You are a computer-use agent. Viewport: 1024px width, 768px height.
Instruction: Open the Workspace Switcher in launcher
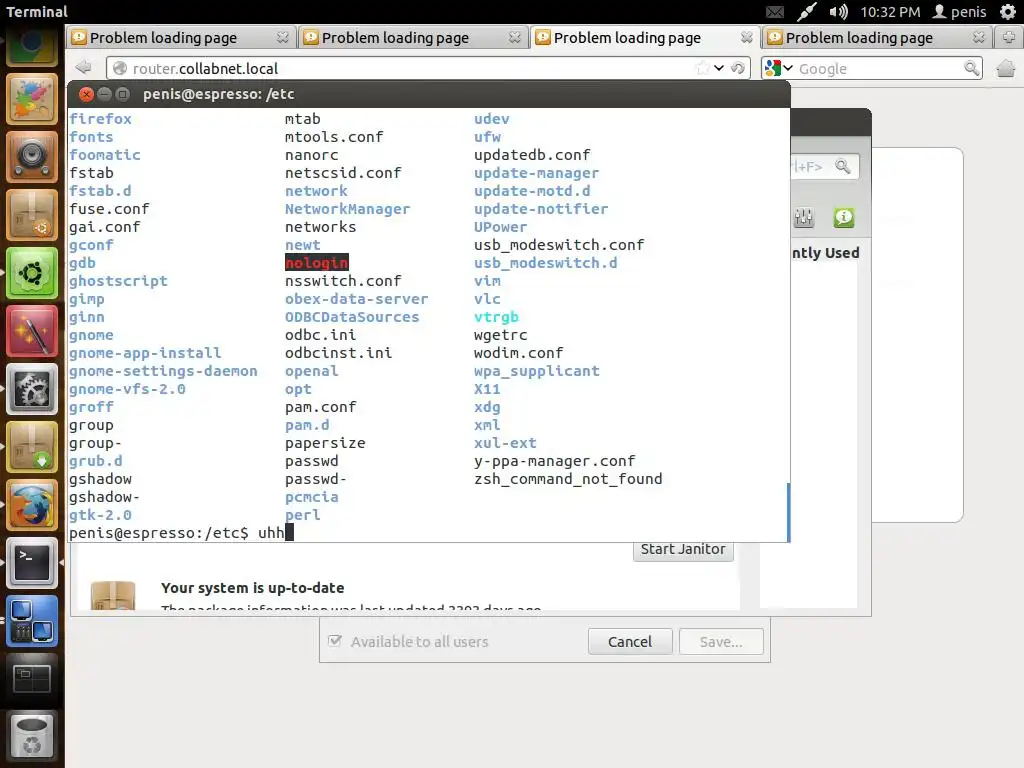point(31,679)
